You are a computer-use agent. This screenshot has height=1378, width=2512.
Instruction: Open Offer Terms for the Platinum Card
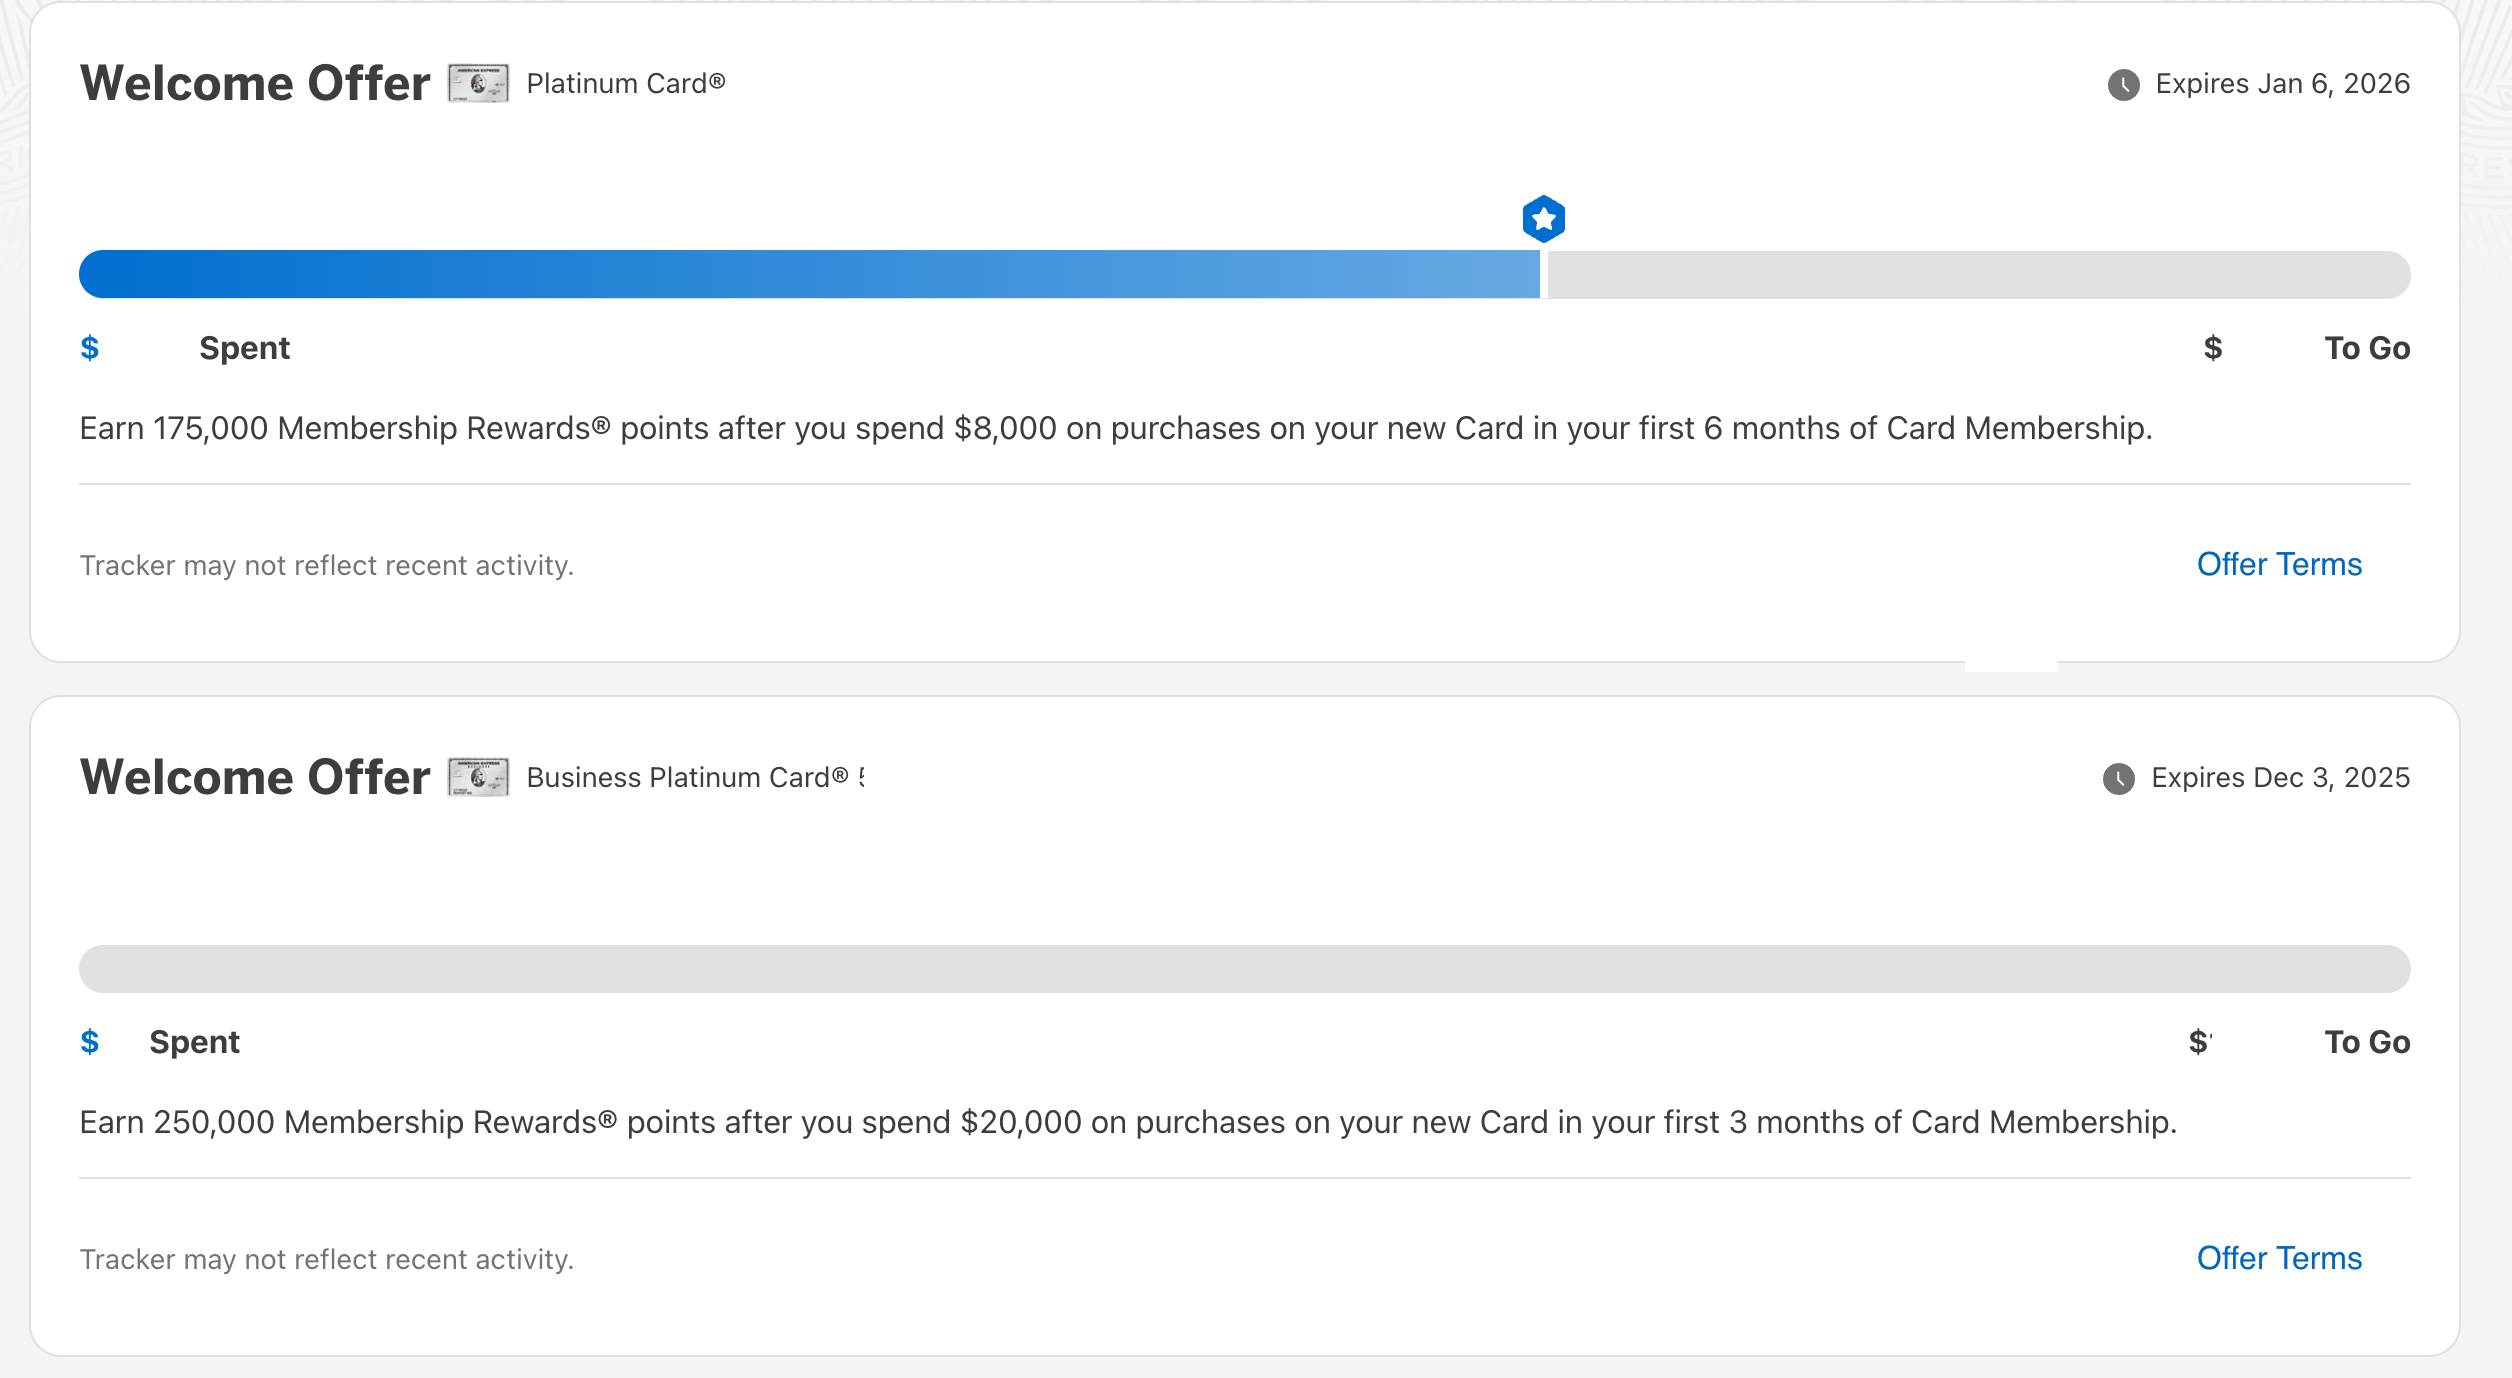pyautogui.click(x=2279, y=564)
